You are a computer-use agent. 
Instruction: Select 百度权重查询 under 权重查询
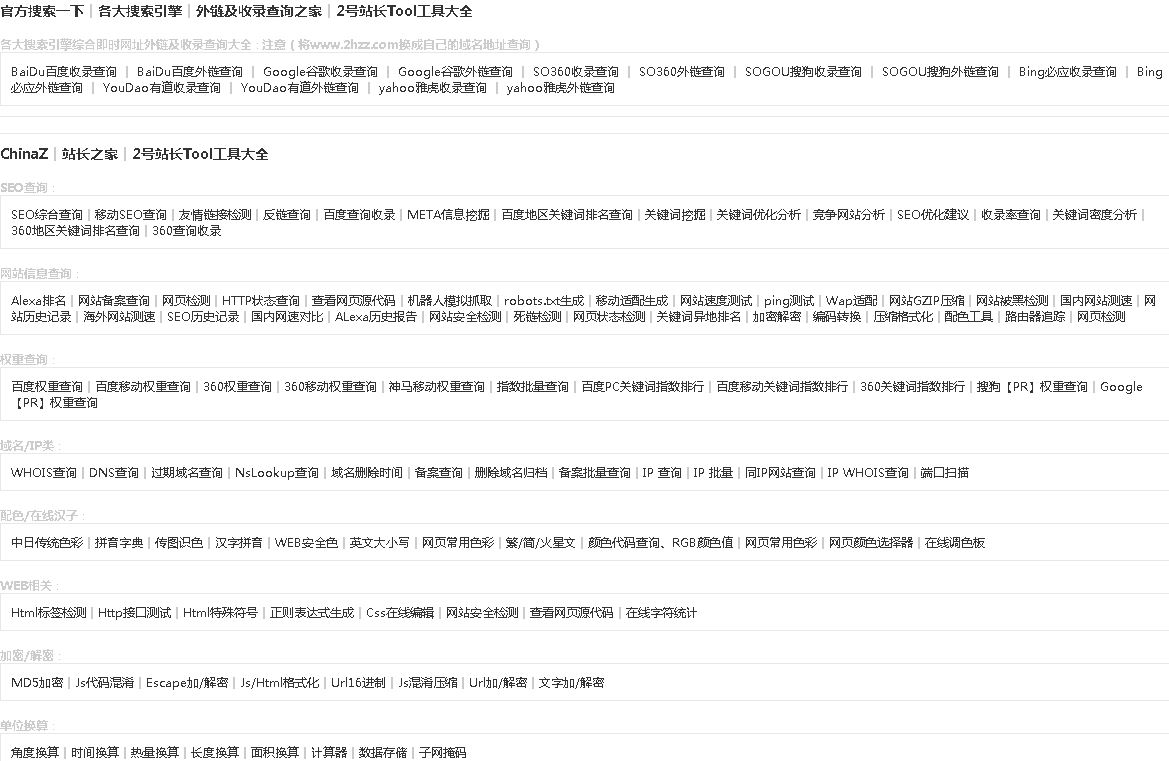46,385
